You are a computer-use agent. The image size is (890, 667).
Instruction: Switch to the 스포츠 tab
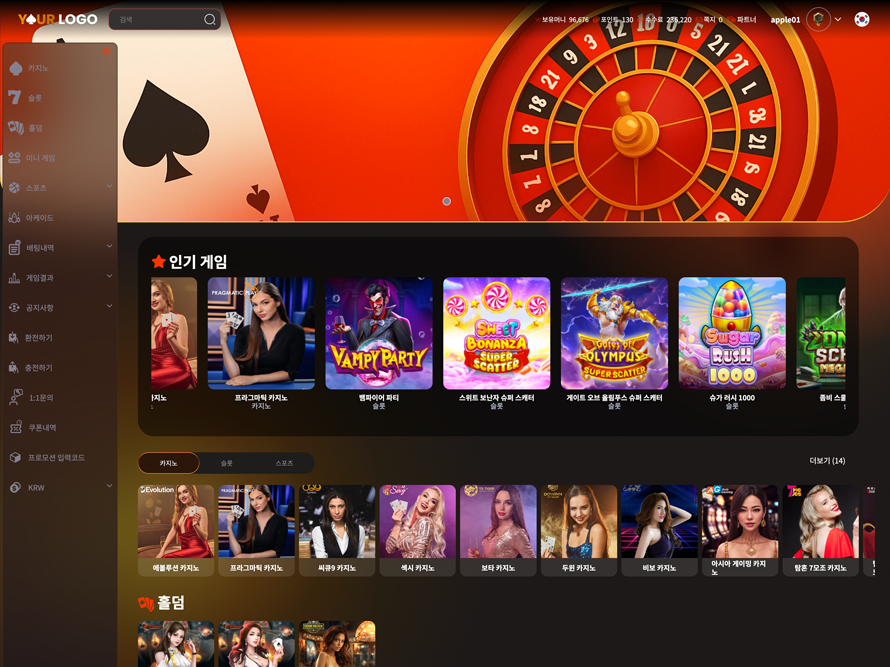[284, 463]
